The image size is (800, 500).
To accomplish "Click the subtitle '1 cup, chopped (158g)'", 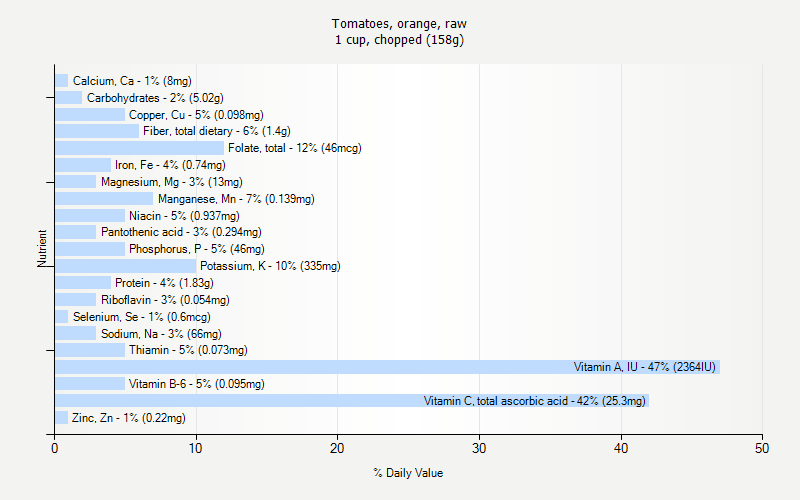I will (x=399, y=40).
